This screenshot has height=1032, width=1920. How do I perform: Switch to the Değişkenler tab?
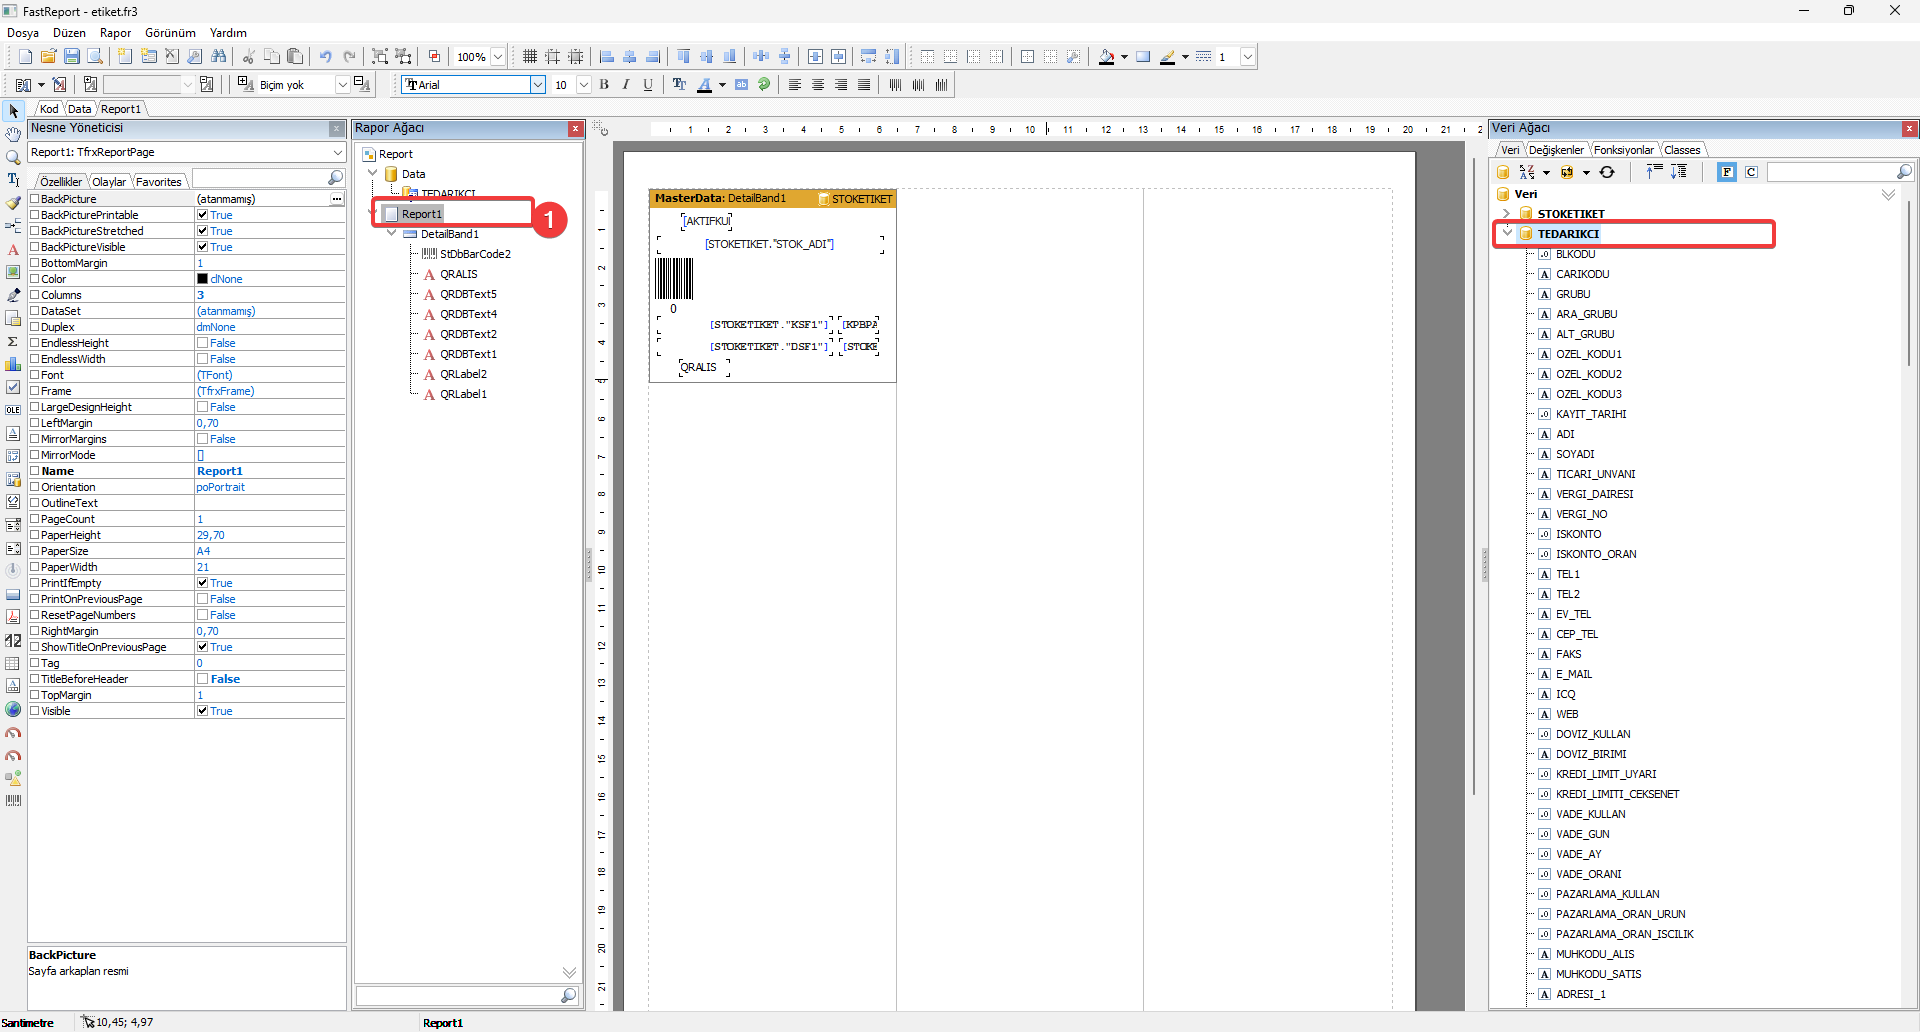coord(1555,150)
